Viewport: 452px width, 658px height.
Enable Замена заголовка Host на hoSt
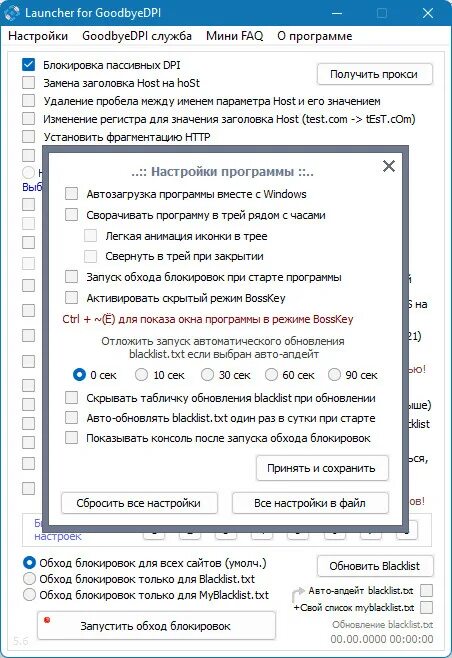click(x=29, y=83)
